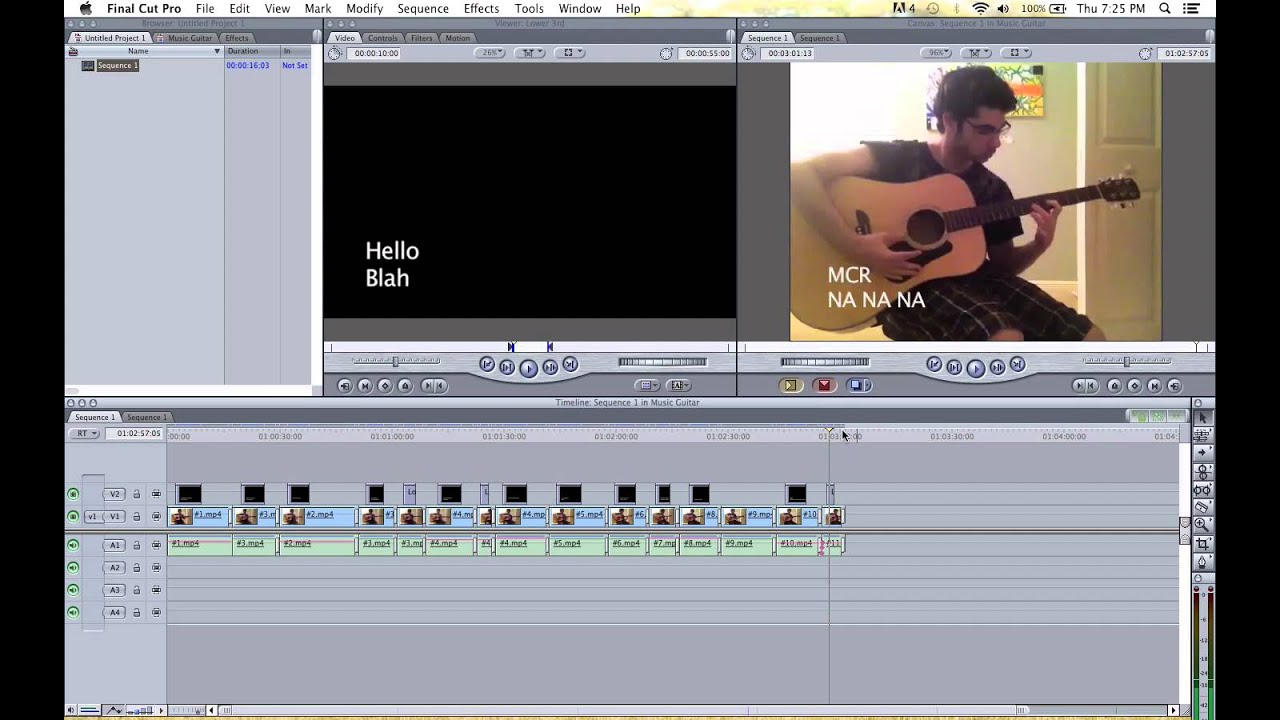This screenshot has width=1280, height=720.
Task: Toggle V2 track visibility
Action: coord(73,494)
